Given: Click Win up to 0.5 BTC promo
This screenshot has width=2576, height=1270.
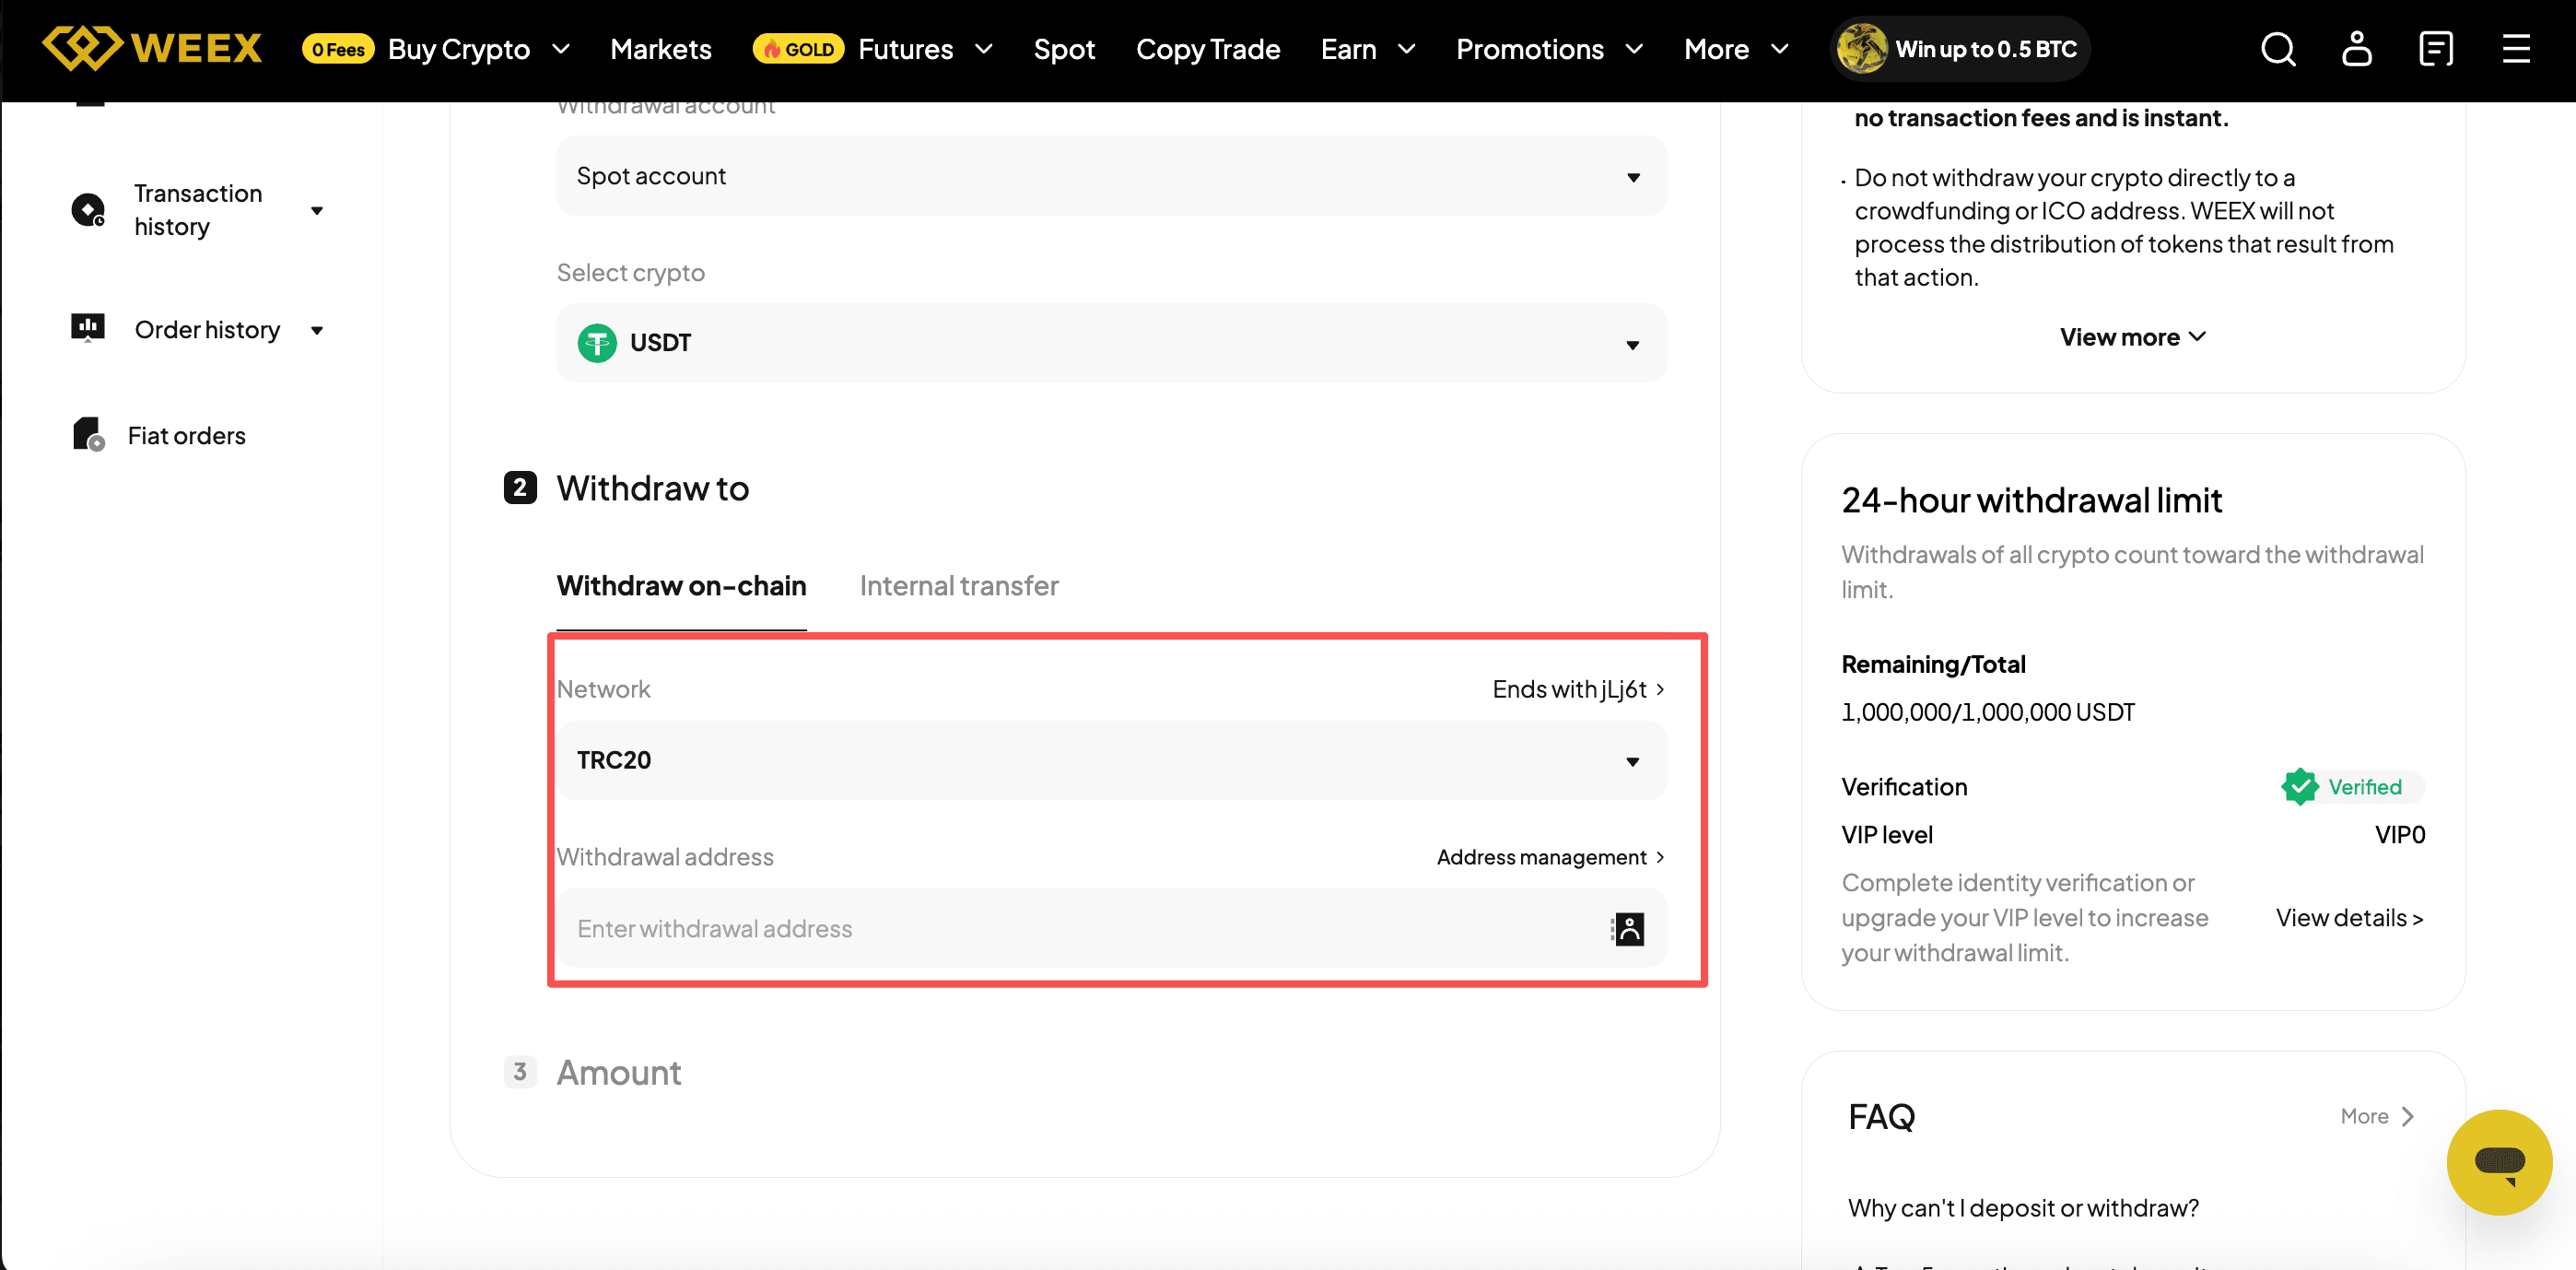Looking at the screenshot, I should click(1960, 49).
